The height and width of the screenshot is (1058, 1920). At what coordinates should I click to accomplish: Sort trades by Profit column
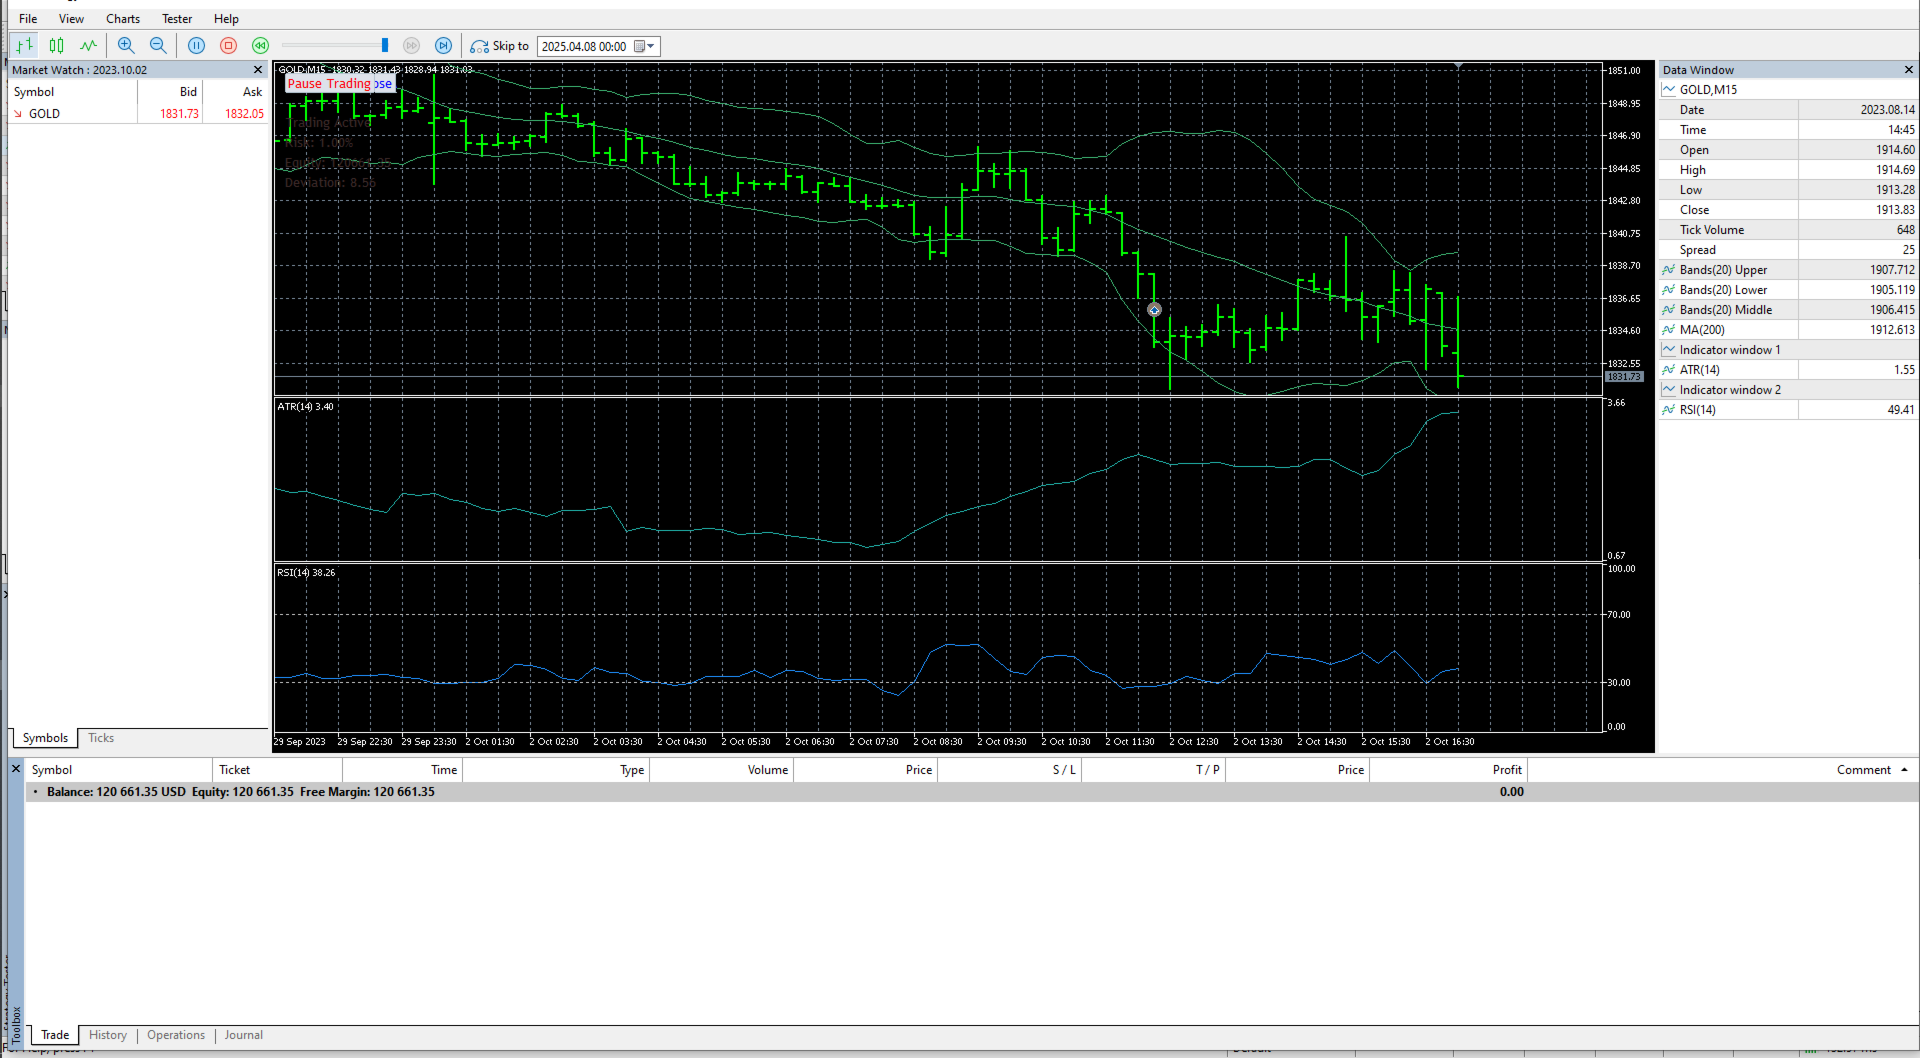1448,770
